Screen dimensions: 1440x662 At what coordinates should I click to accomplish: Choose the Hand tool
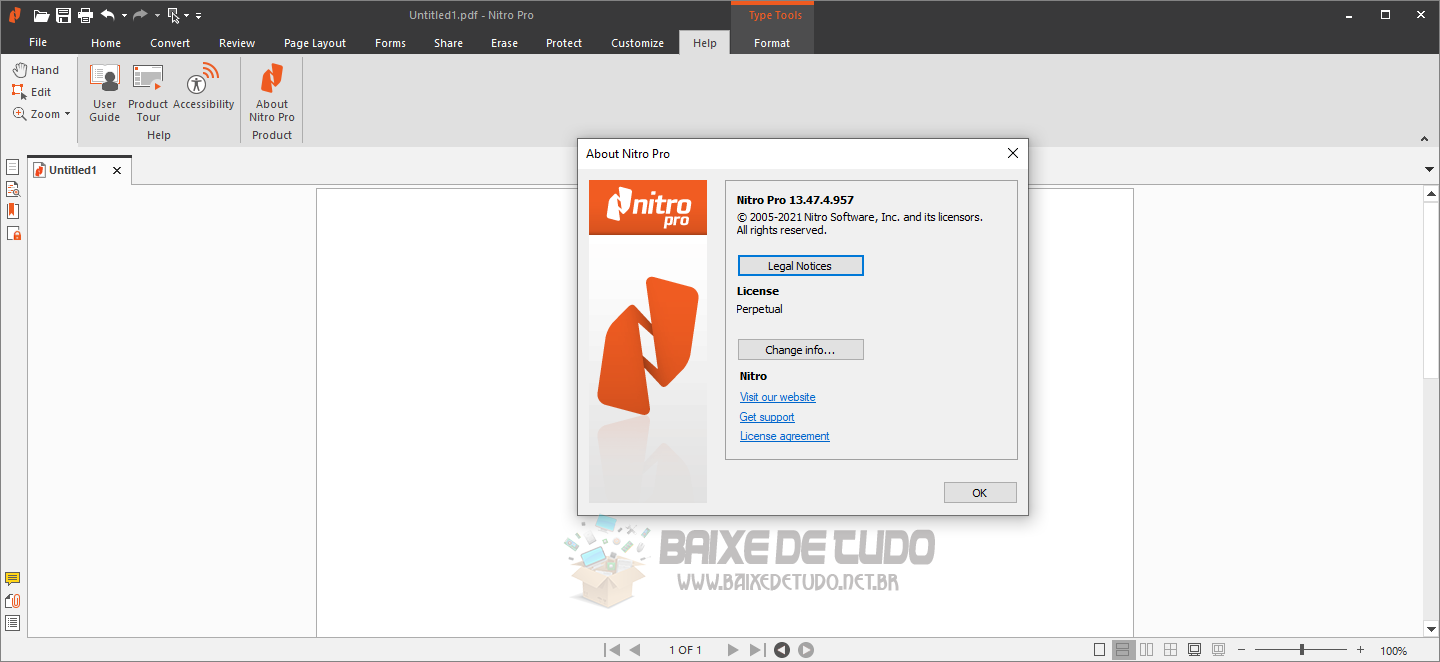click(36, 70)
